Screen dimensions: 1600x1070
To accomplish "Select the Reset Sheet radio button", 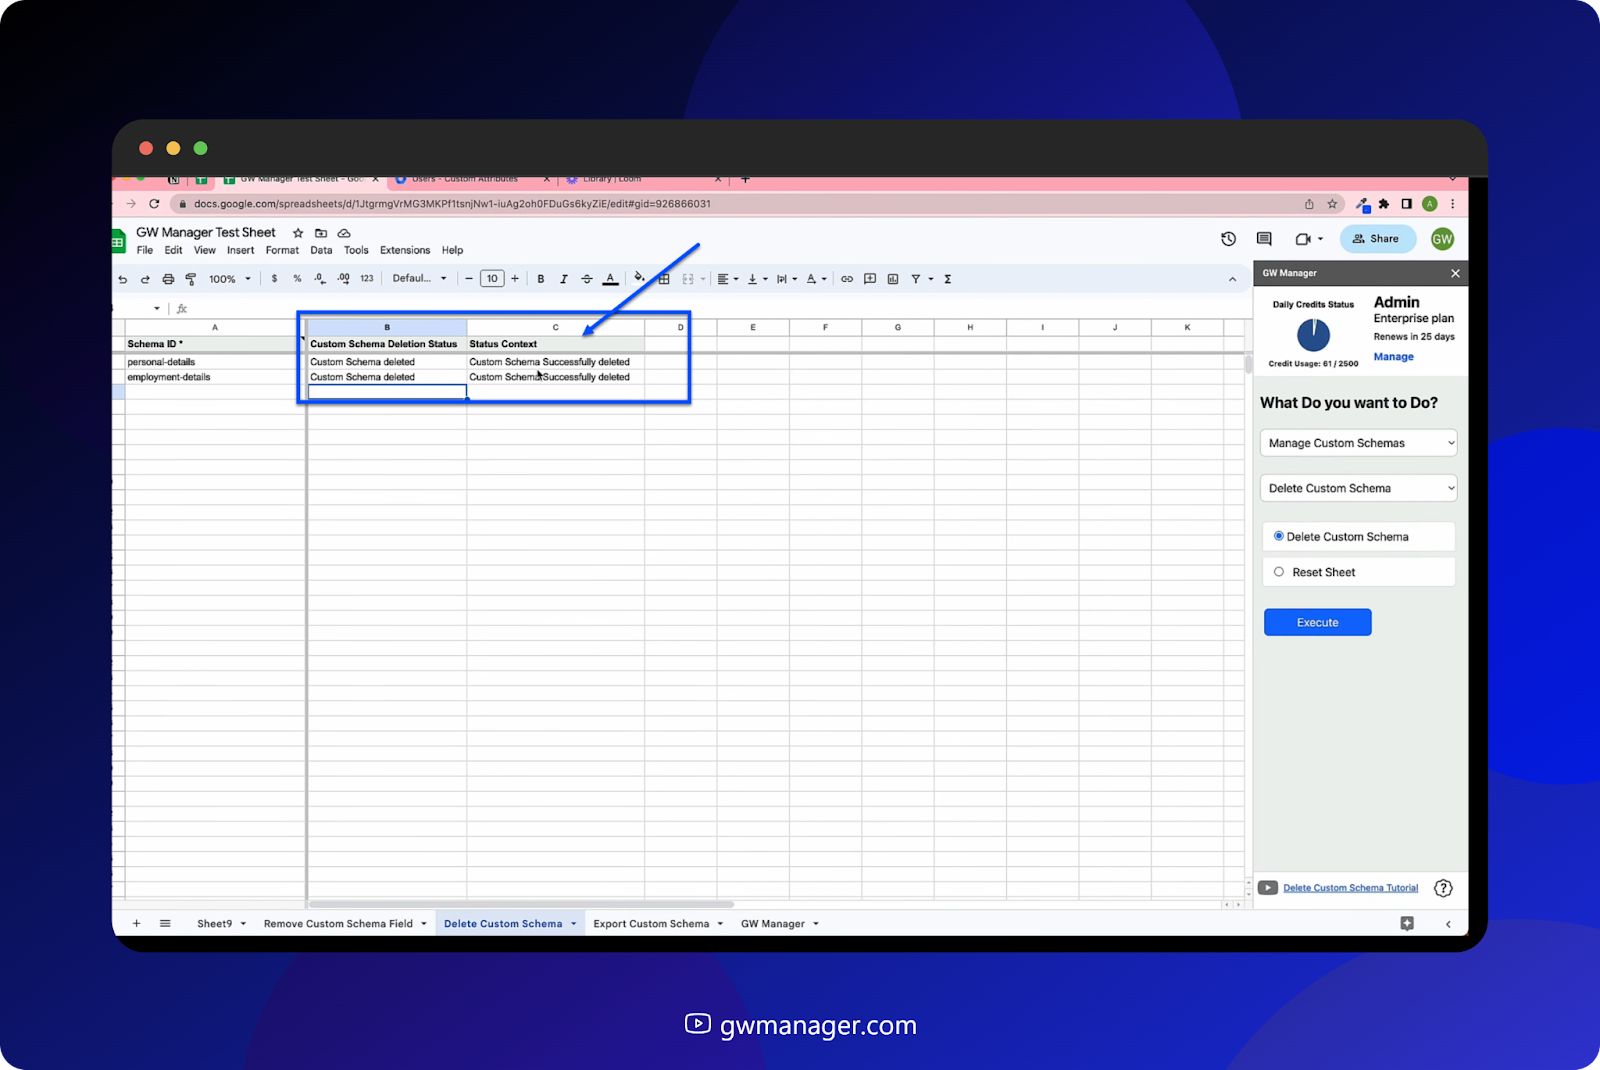I will pyautogui.click(x=1279, y=572).
